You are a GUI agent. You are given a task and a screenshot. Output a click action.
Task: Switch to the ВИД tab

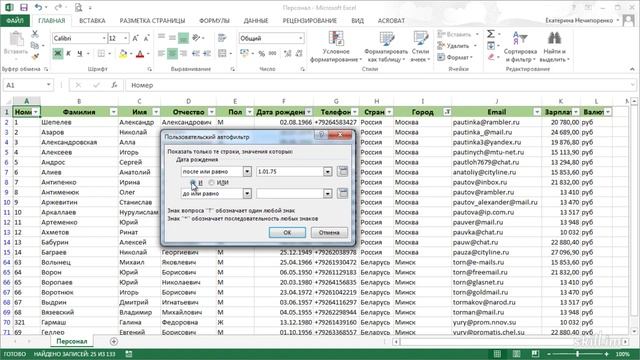[x=358, y=20]
